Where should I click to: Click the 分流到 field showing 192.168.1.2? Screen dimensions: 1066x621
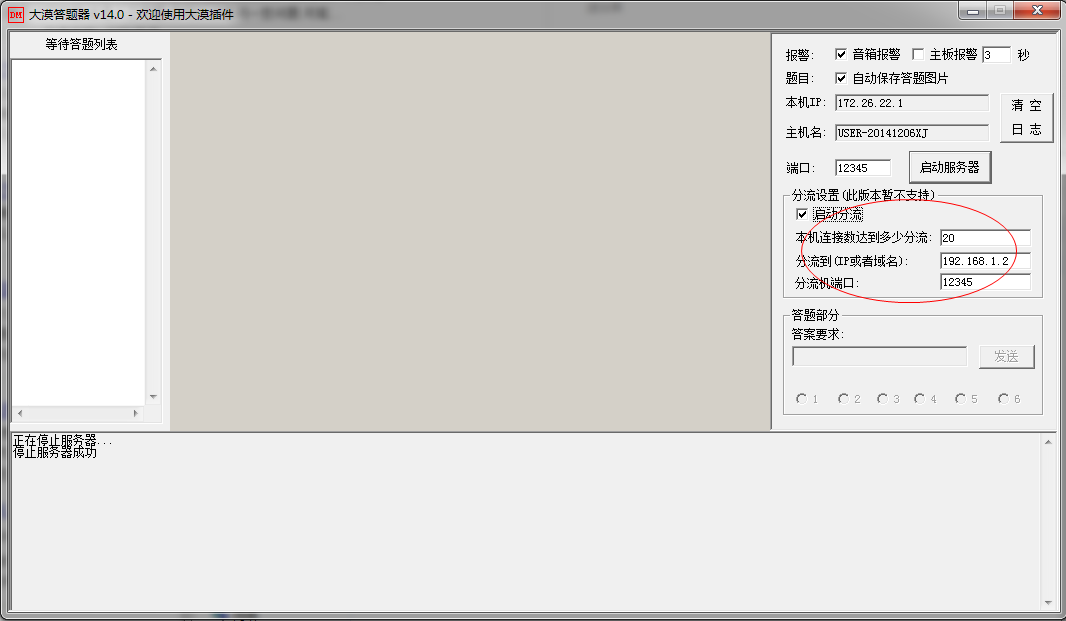coord(984,260)
